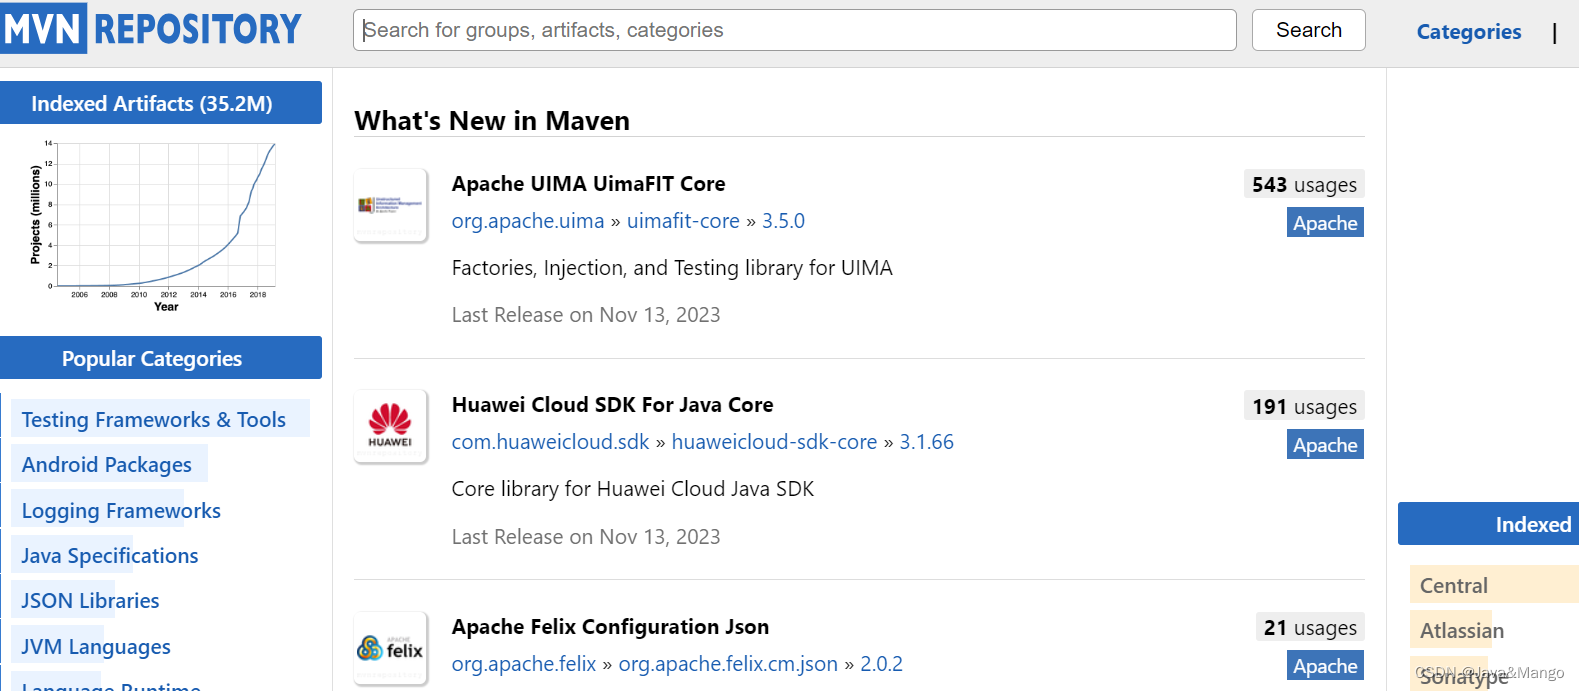Focus the groups and artifacts search field
Viewport: 1579px width, 691px height.
(794, 30)
